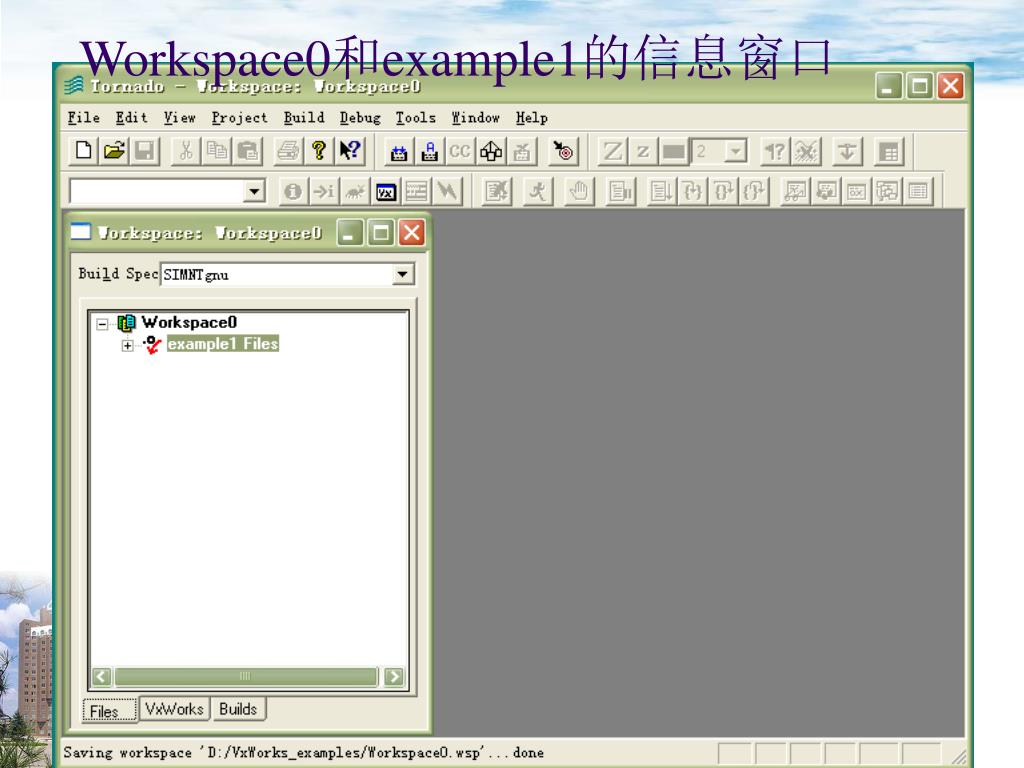Screen dimensions: 1024x768
Task: Select the example1 Files tree item
Action: pos(223,344)
